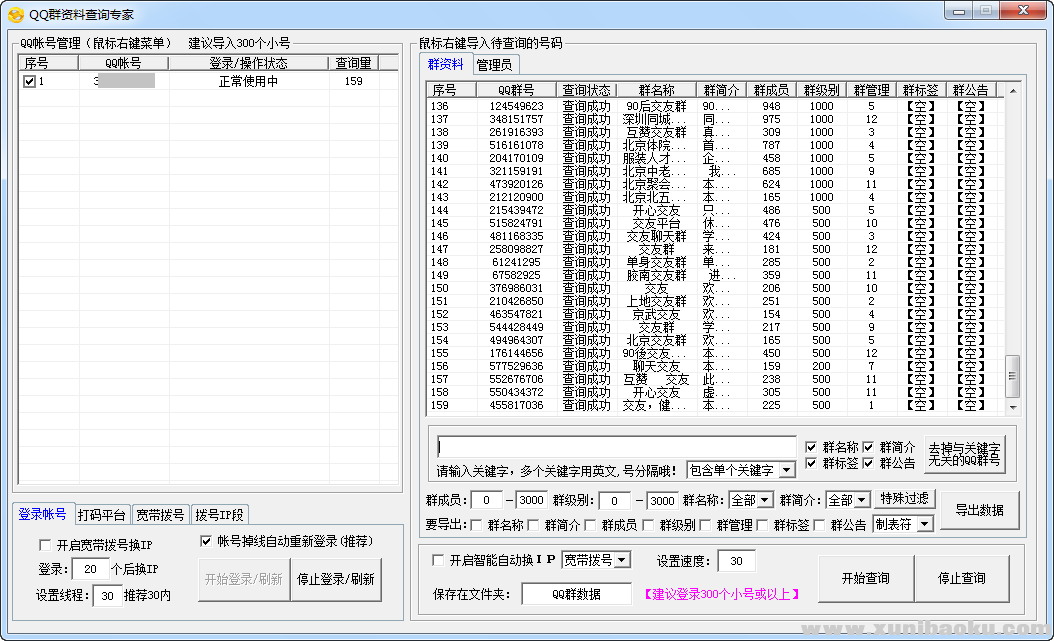The width and height of the screenshot is (1054, 641).
Task: Switch to the 拨号IP段 tab
Action: tap(219, 515)
